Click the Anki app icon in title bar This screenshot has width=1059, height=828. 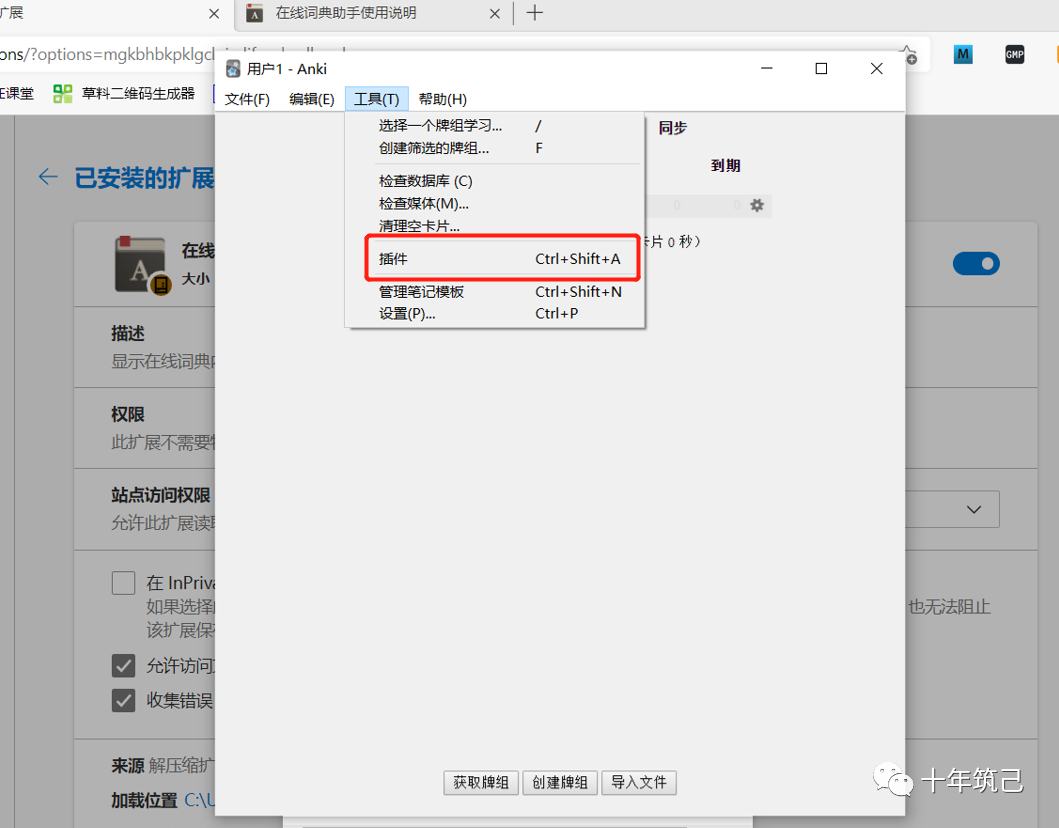tap(233, 69)
